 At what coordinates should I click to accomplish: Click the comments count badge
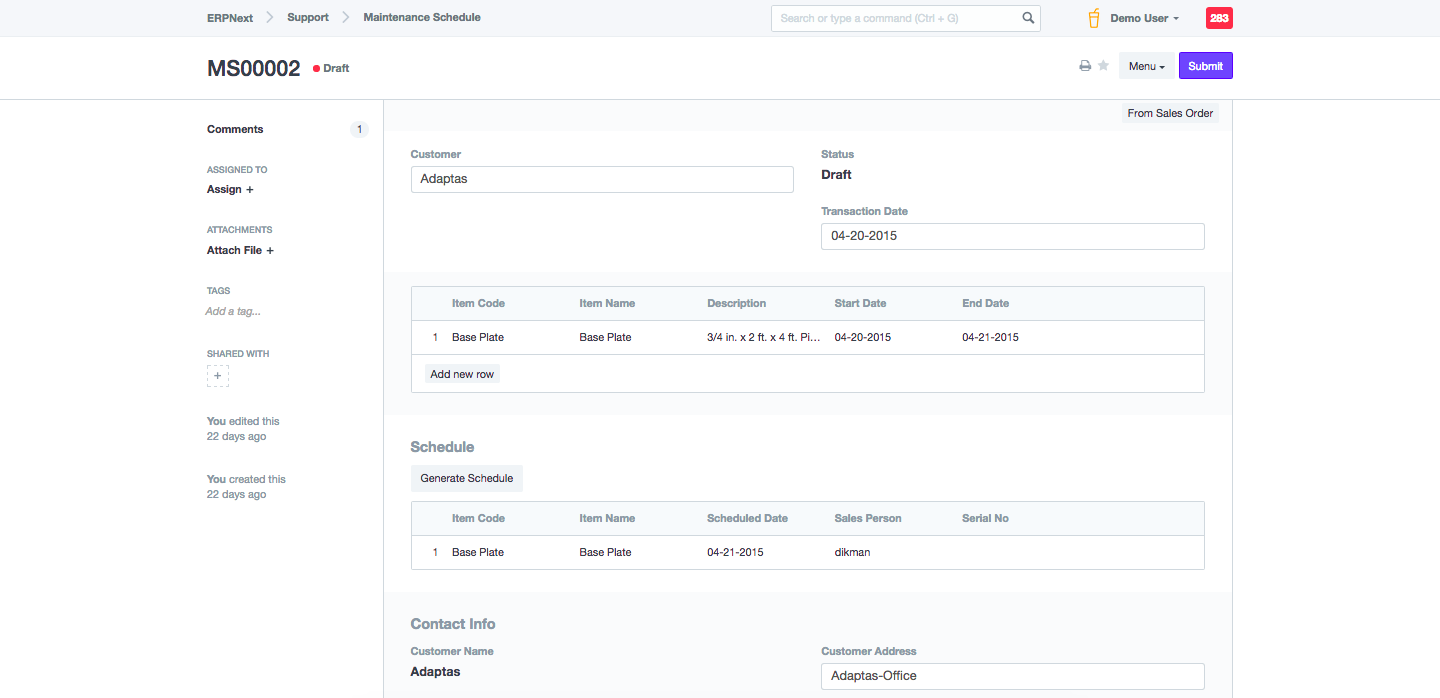359,130
